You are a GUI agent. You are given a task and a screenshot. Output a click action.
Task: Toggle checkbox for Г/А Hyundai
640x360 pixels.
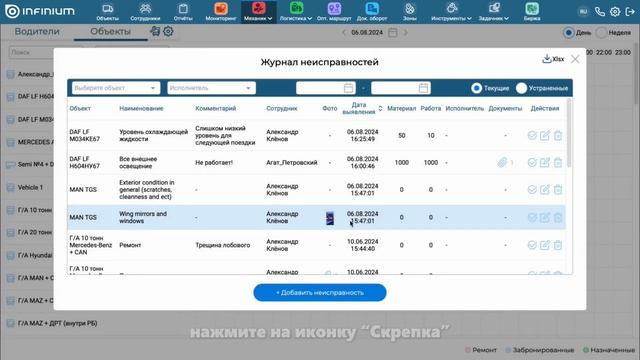[11, 256]
